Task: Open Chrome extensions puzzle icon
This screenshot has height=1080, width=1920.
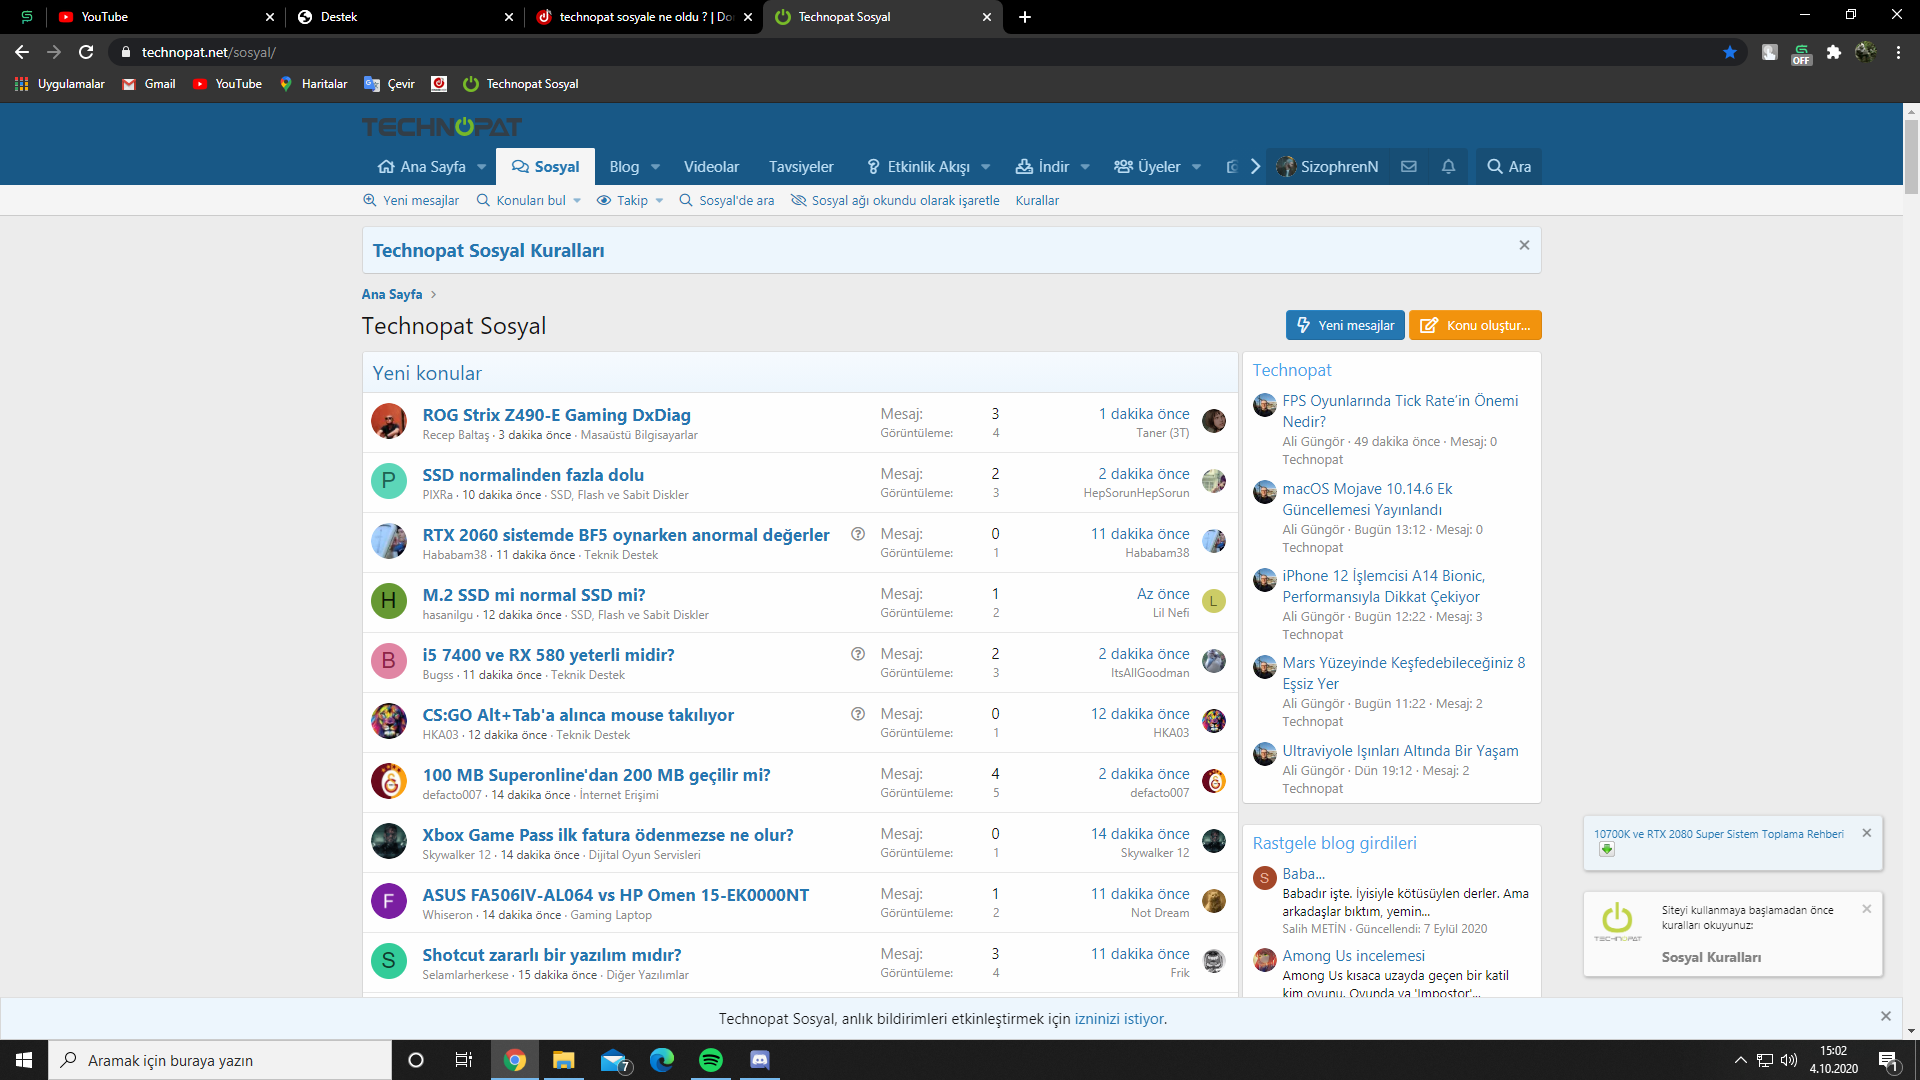Action: [x=1833, y=52]
